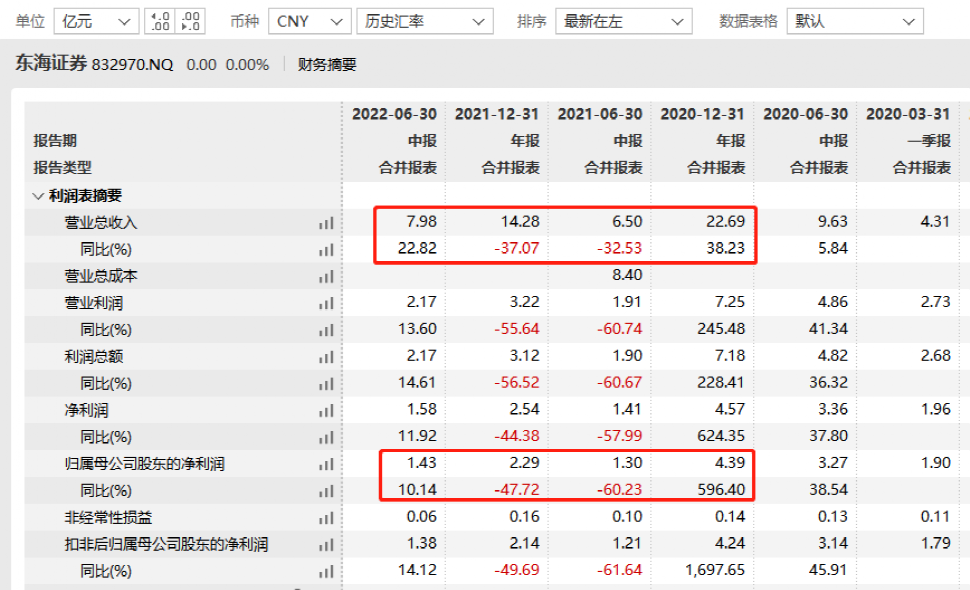Open the chart icon for the last 同比(%) row
This screenshot has height=590, width=970.
coord(325,571)
